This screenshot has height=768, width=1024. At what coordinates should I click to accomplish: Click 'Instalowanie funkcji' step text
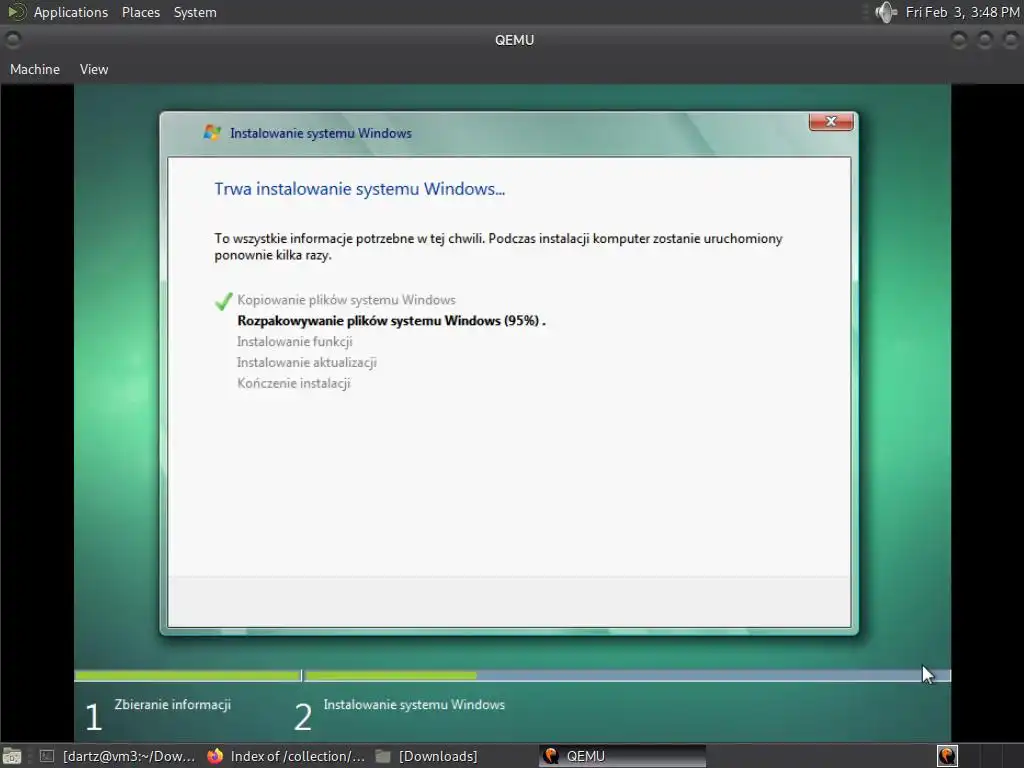(x=295, y=342)
